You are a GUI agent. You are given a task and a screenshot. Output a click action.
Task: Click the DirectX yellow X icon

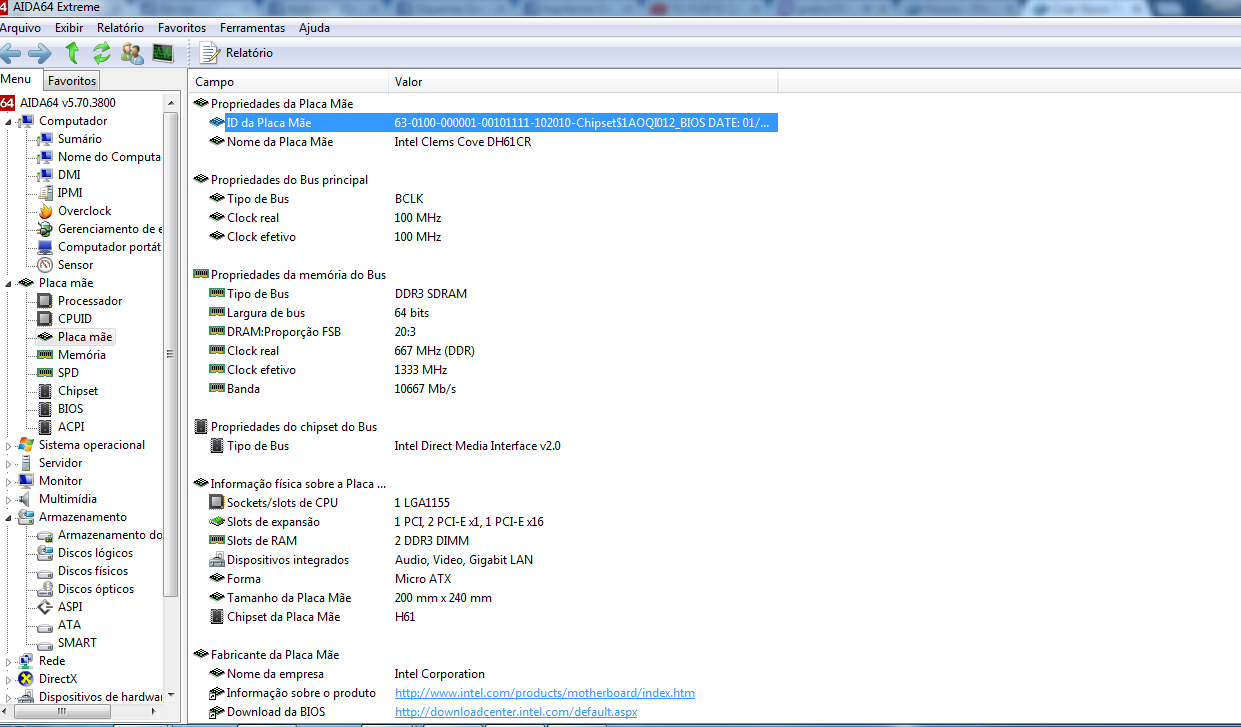pyautogui.click(x=26, y=679)
